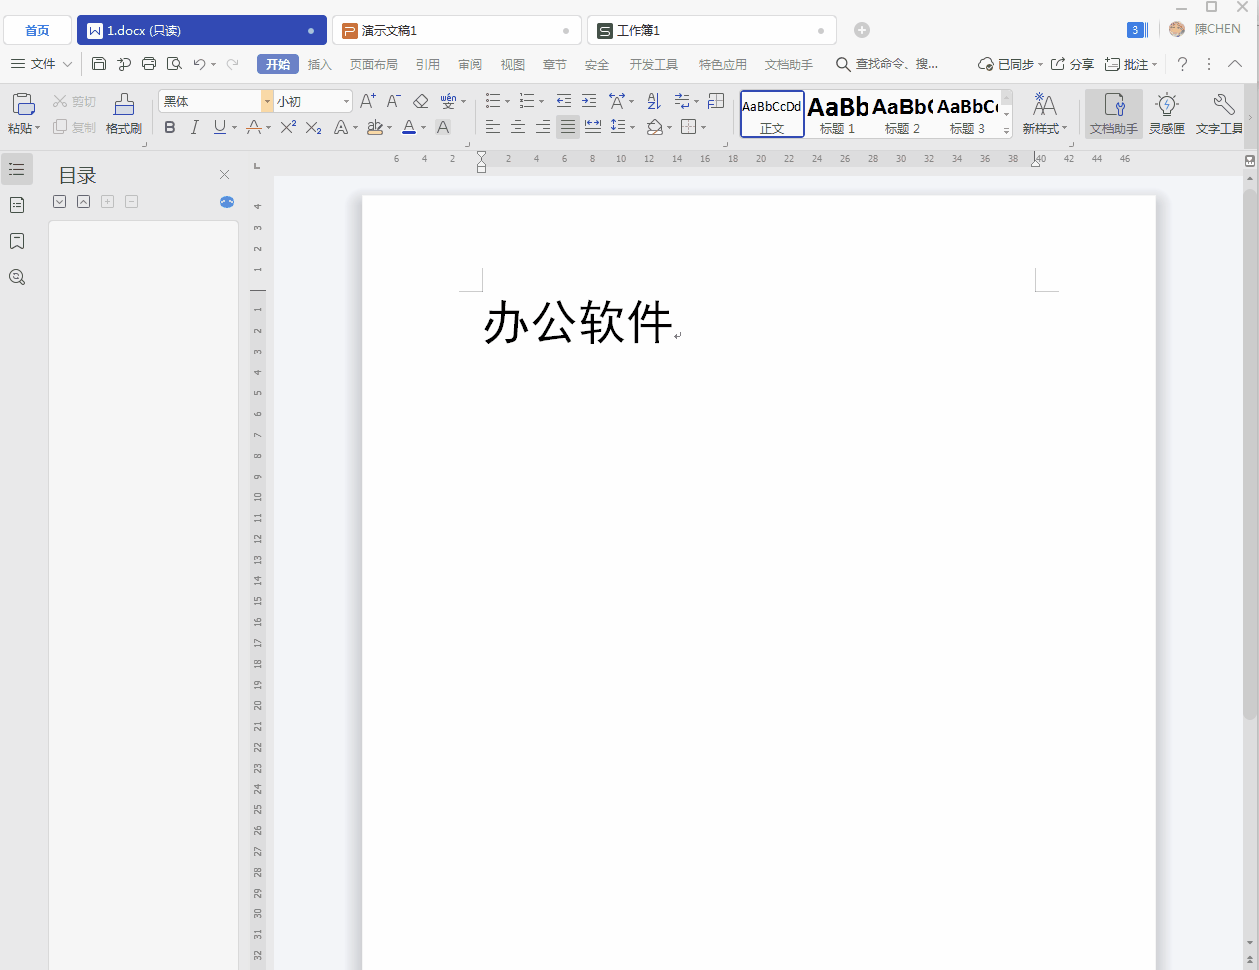Viewport: 1259px width, 970px height.
Task: Open the paragraph shading fill color
Action: tap(654, 127)
